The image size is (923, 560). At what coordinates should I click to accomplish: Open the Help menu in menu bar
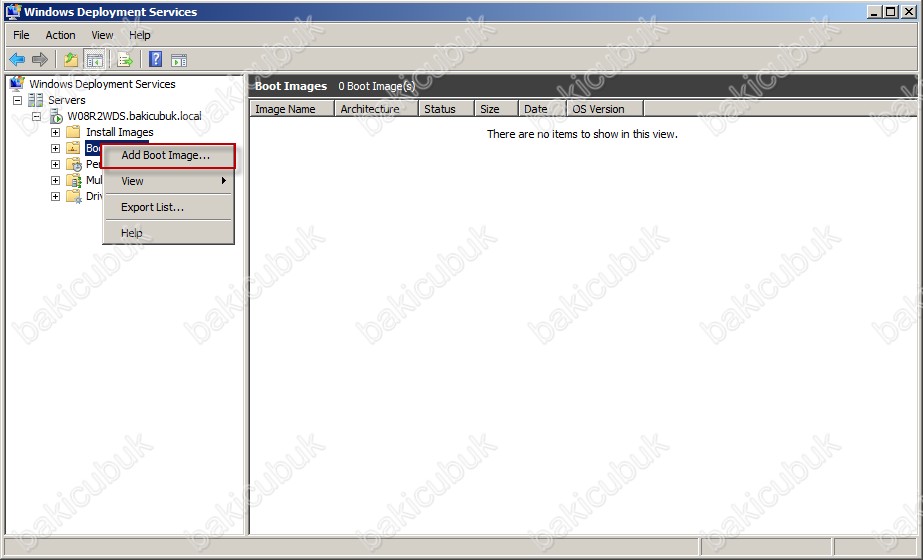coord(140,35)
